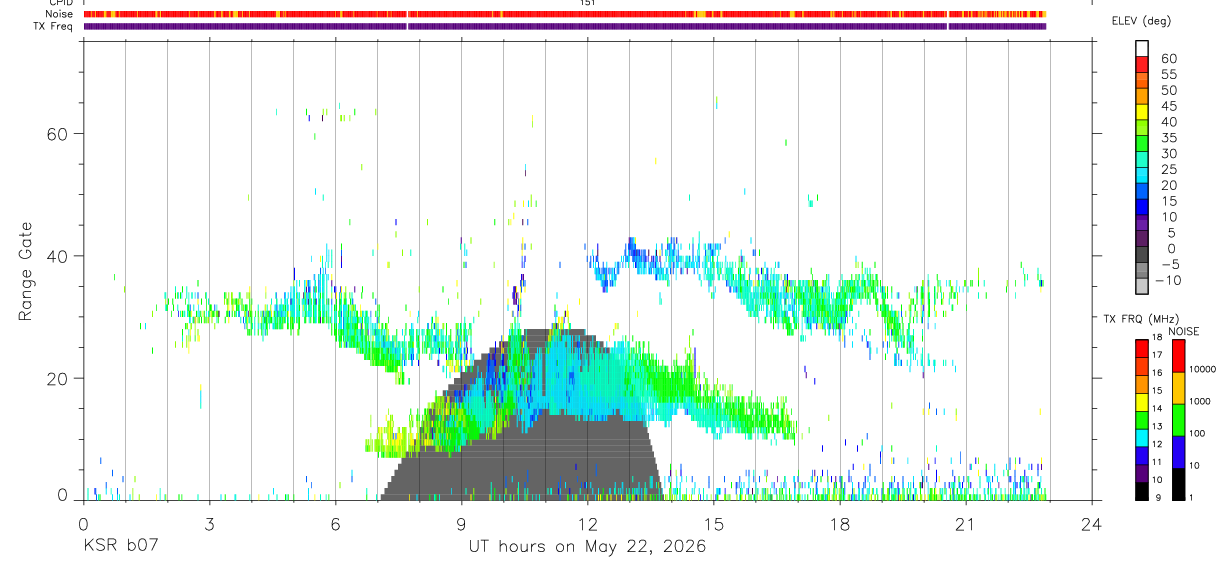Viewport: 1228px width, 567px height.
Task: Click the '−10' label on ELEV colorbar
Action: point(1167,280)
